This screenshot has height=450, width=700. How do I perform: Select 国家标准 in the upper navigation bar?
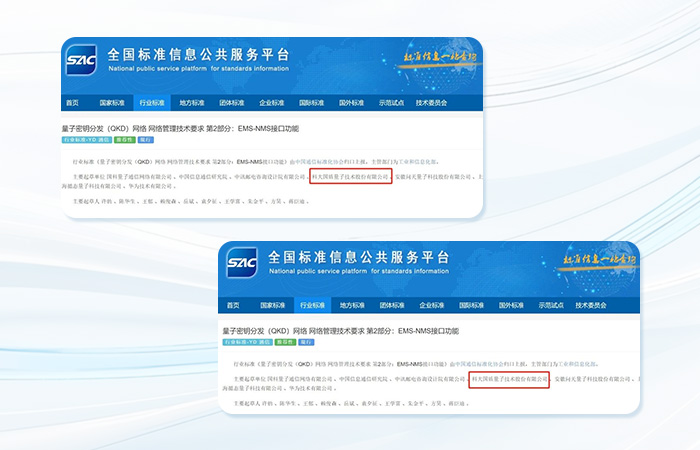click(112, 103)
